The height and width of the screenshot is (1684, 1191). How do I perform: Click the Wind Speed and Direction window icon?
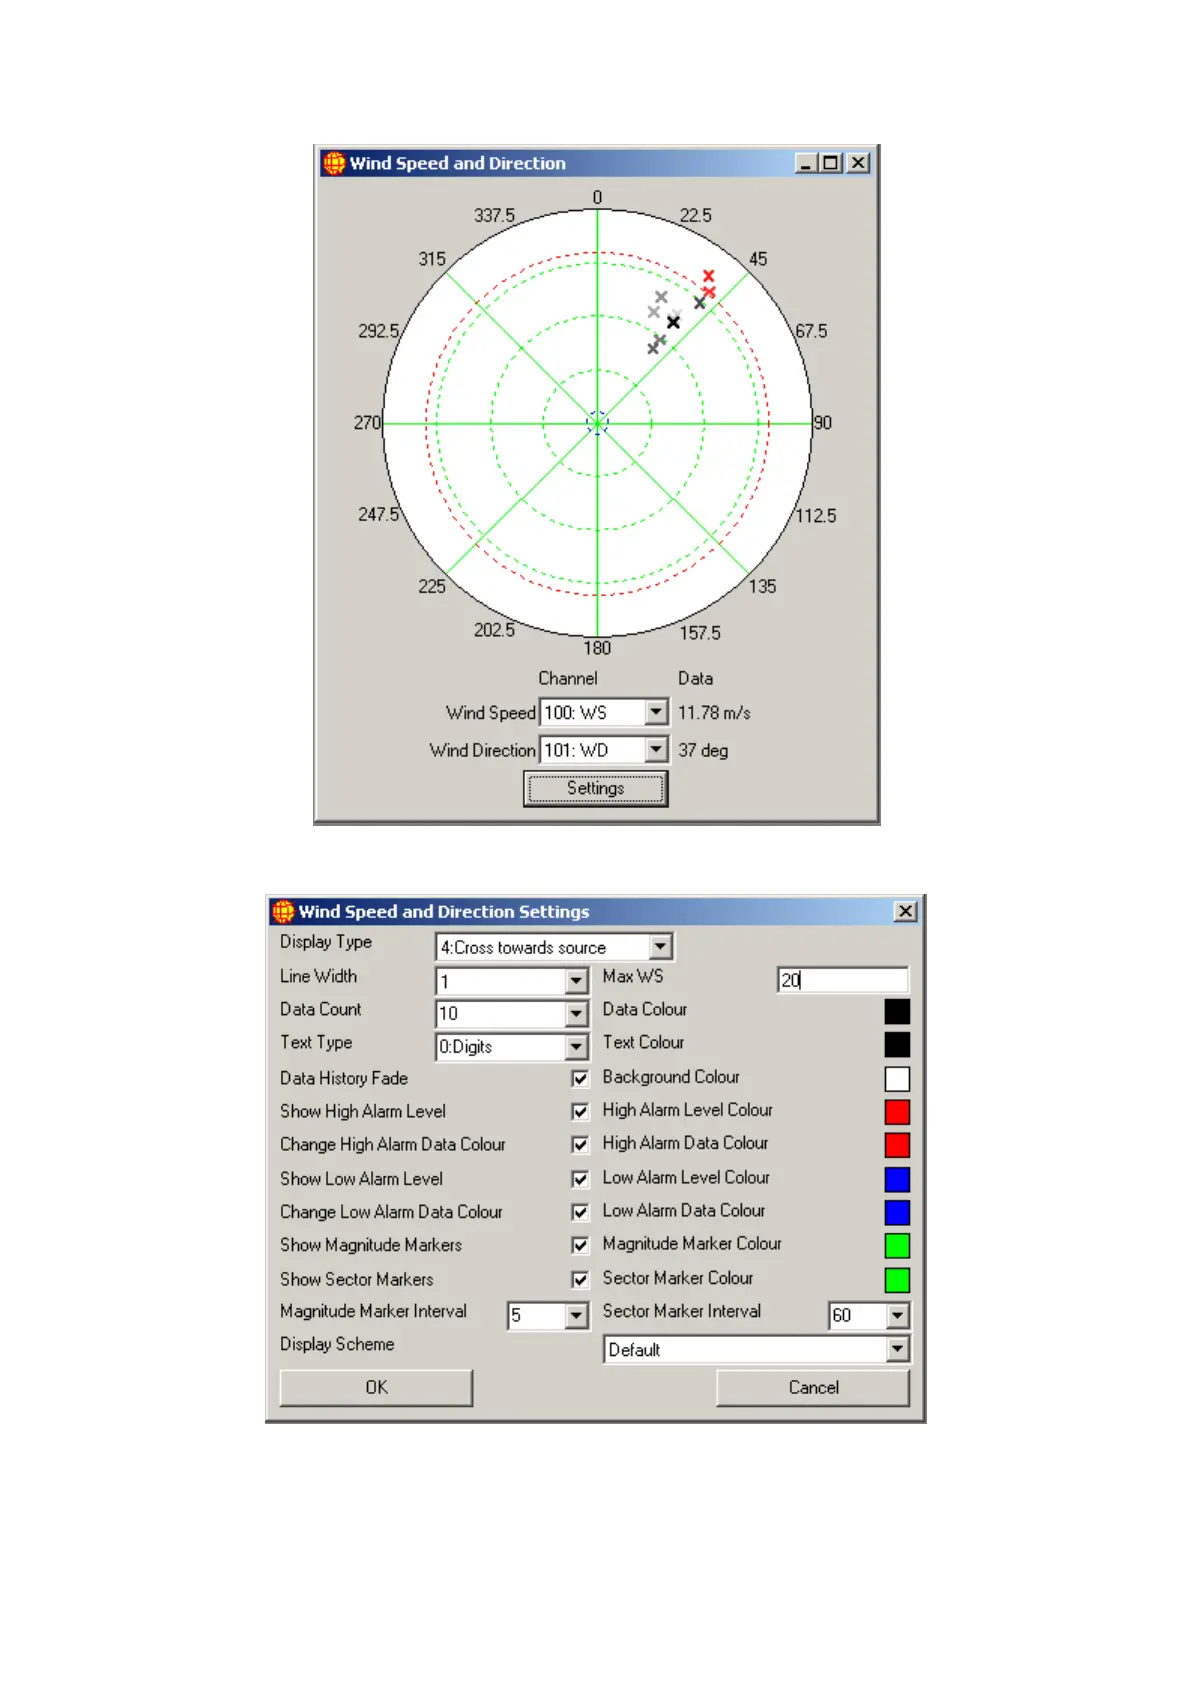click(334, 163)
